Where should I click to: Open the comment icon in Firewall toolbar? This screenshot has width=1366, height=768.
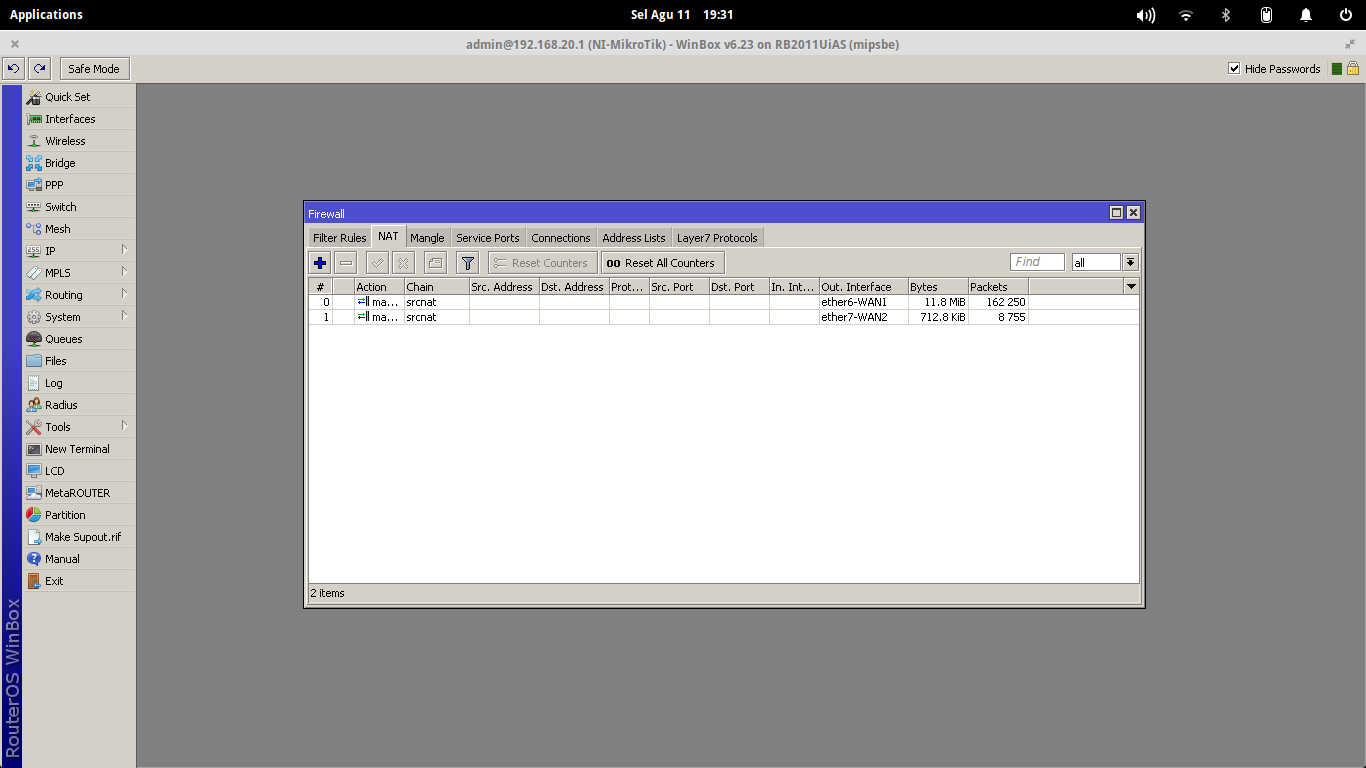435,263
